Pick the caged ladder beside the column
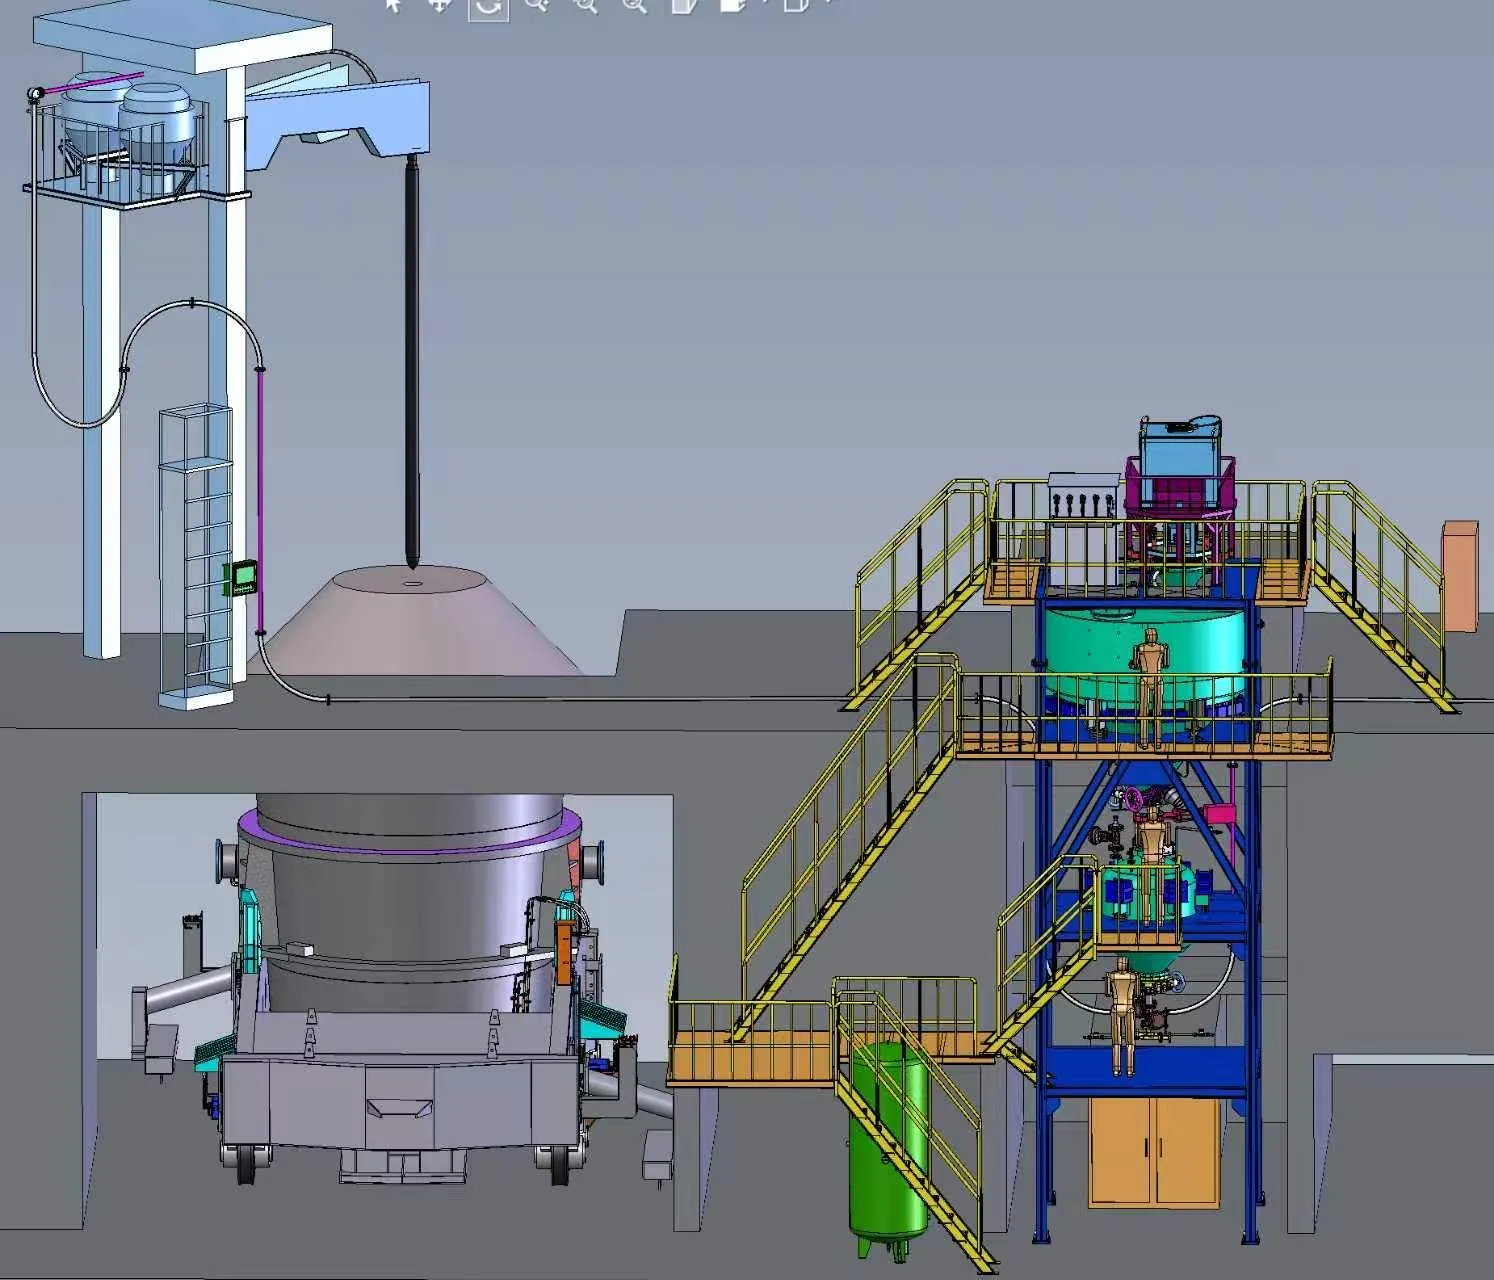Image resolution: width=1494 pixels, height=1280 pixels. (196, 555)
